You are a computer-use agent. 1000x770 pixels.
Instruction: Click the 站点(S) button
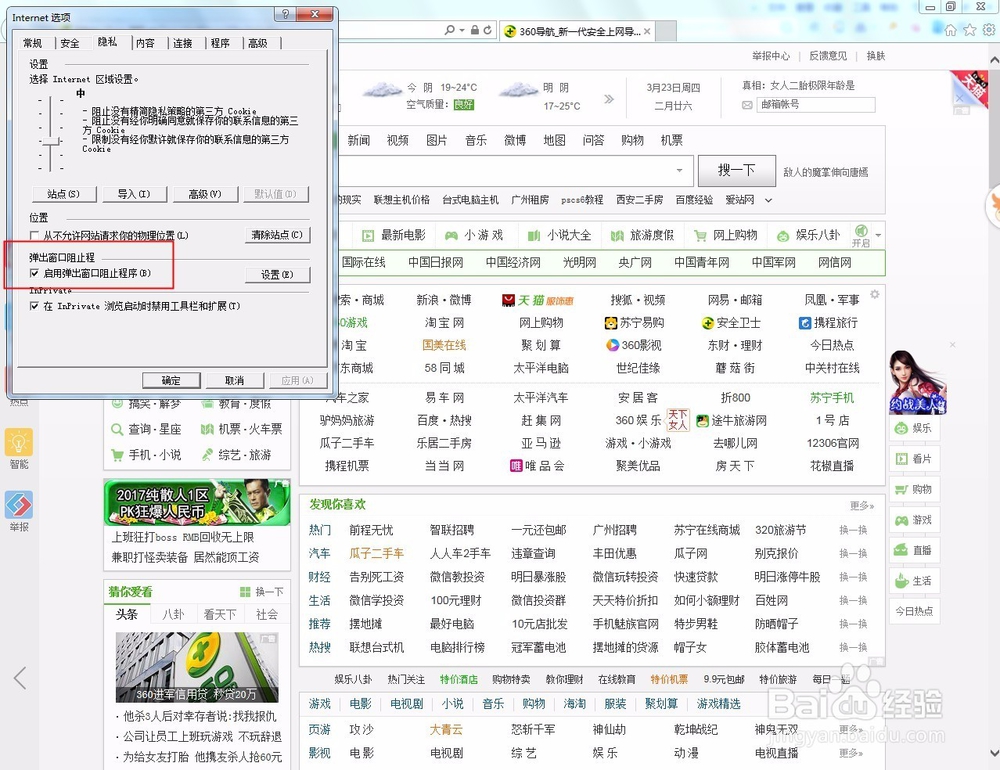[64, 194]
